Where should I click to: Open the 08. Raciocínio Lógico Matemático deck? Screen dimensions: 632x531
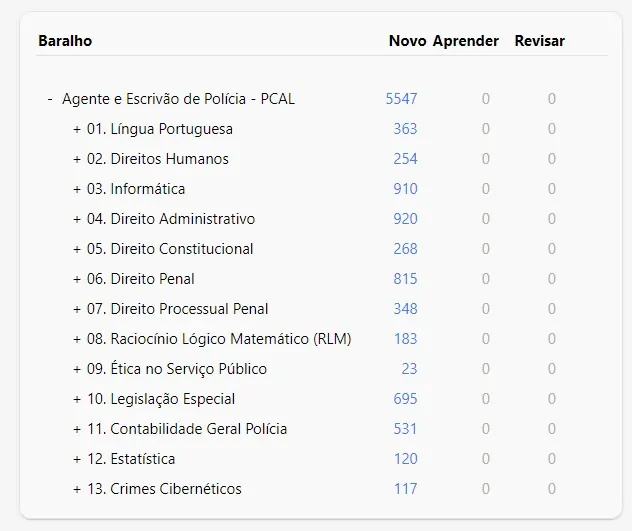pos(219,339)
